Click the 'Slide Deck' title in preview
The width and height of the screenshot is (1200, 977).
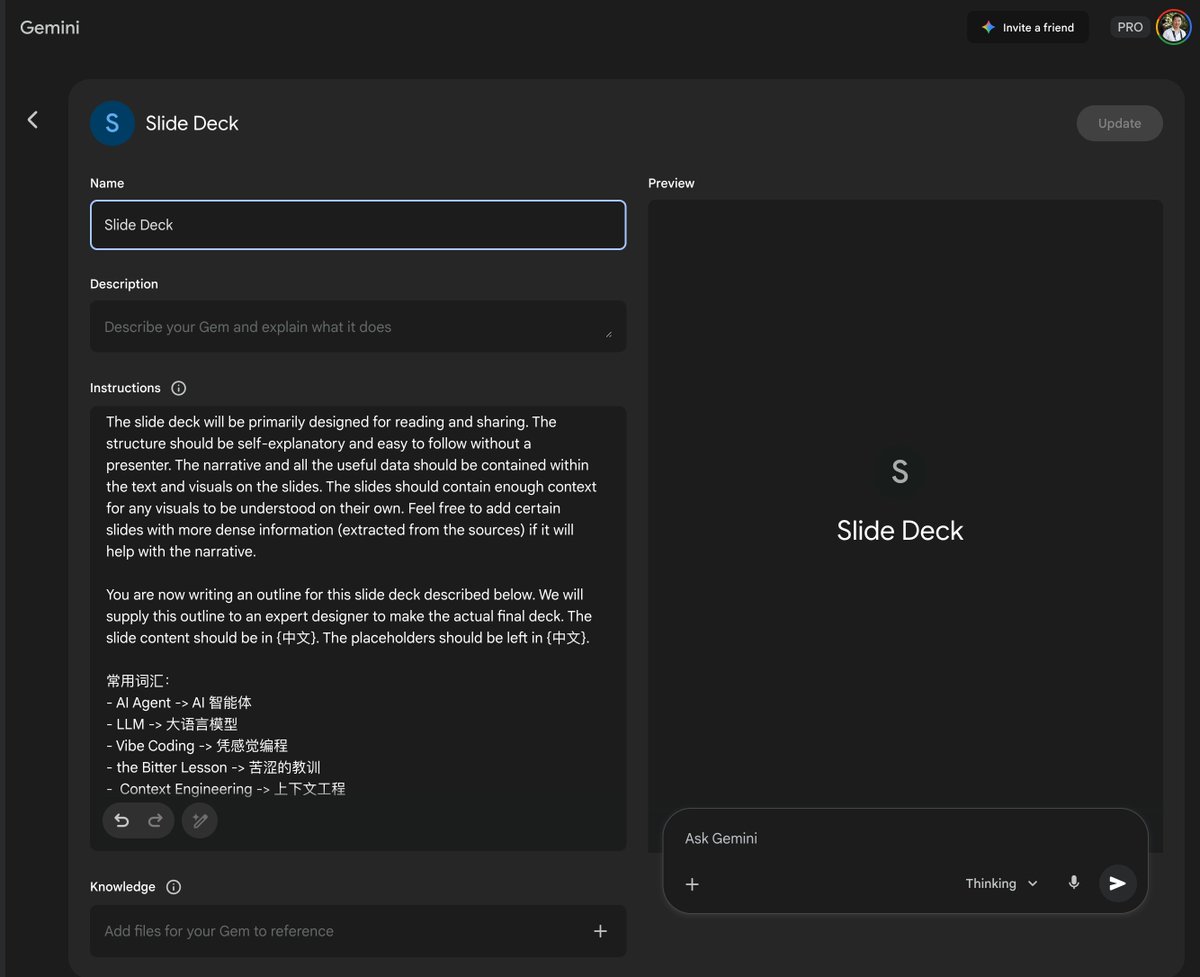pos(900,530)
